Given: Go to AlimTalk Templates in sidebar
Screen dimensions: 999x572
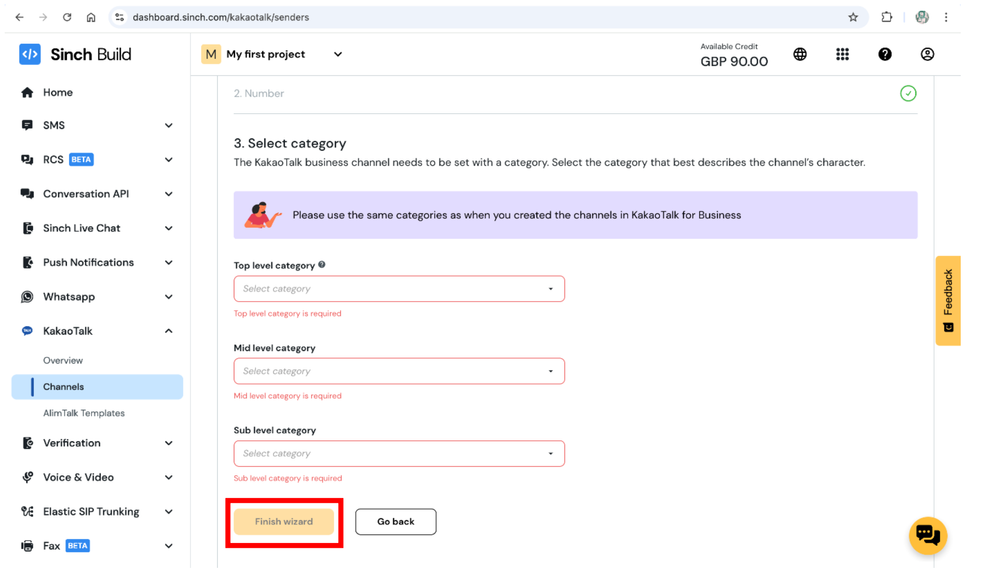Looking at the screenshot, I should [x=83, y=413].
